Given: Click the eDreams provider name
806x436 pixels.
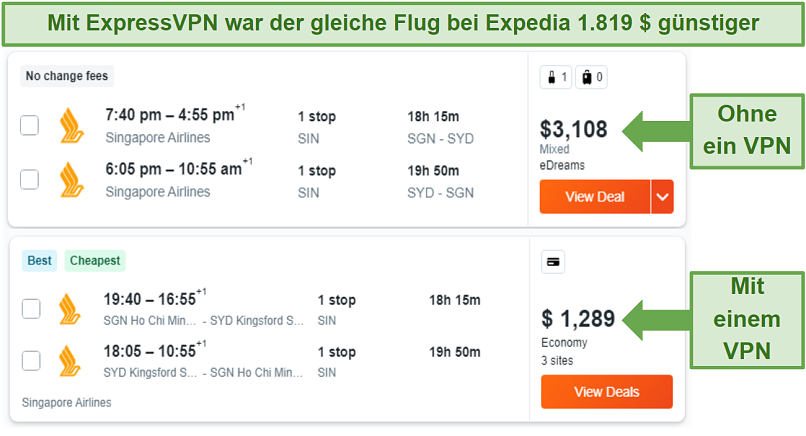Looking at the screenshot, I should (562, 166).
